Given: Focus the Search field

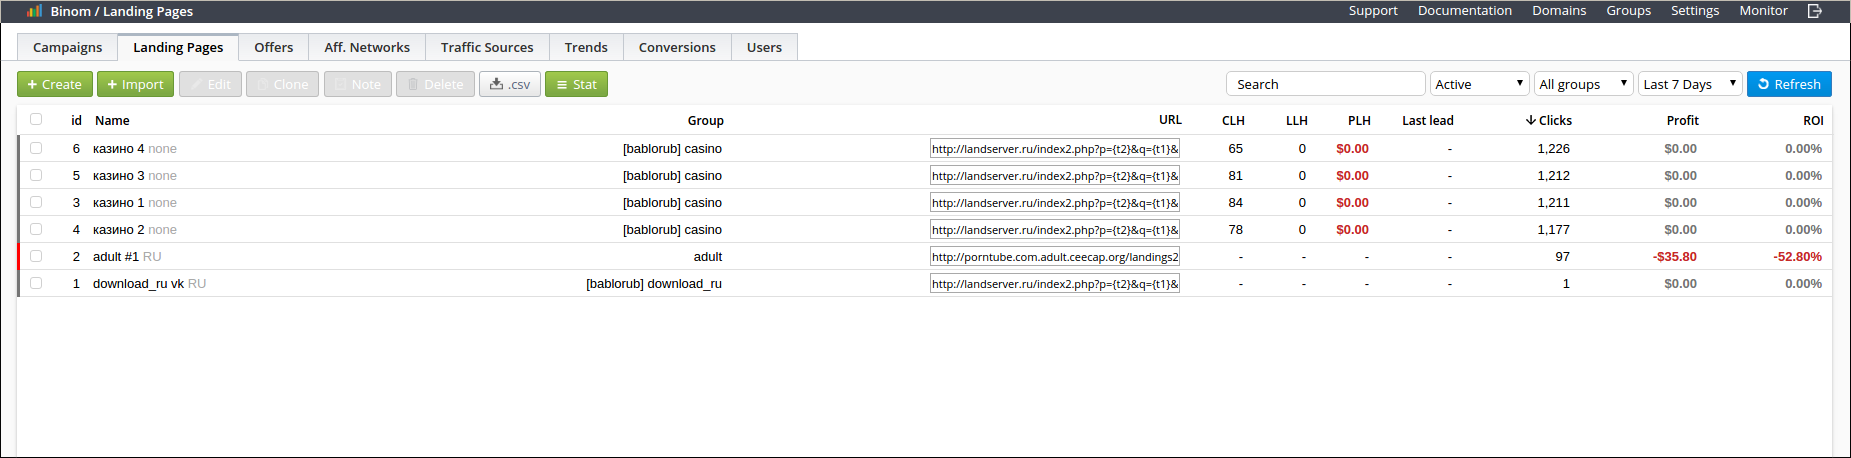Looking at the screenshot, I should pos(1325,84).
